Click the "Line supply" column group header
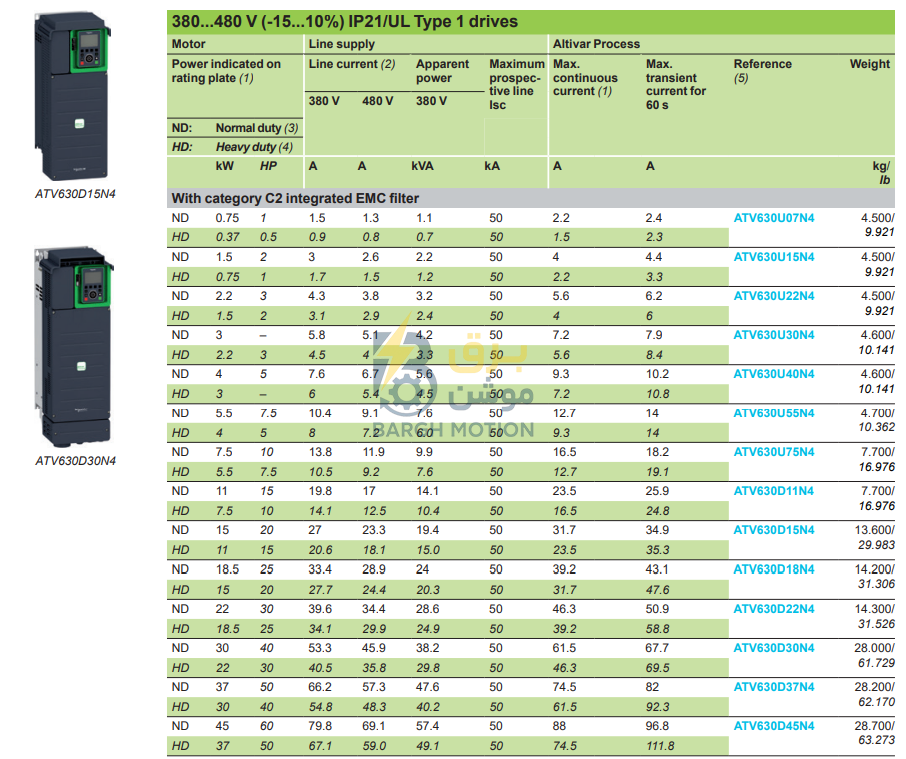This screenshot has width=906, height=759. [341, 44]
